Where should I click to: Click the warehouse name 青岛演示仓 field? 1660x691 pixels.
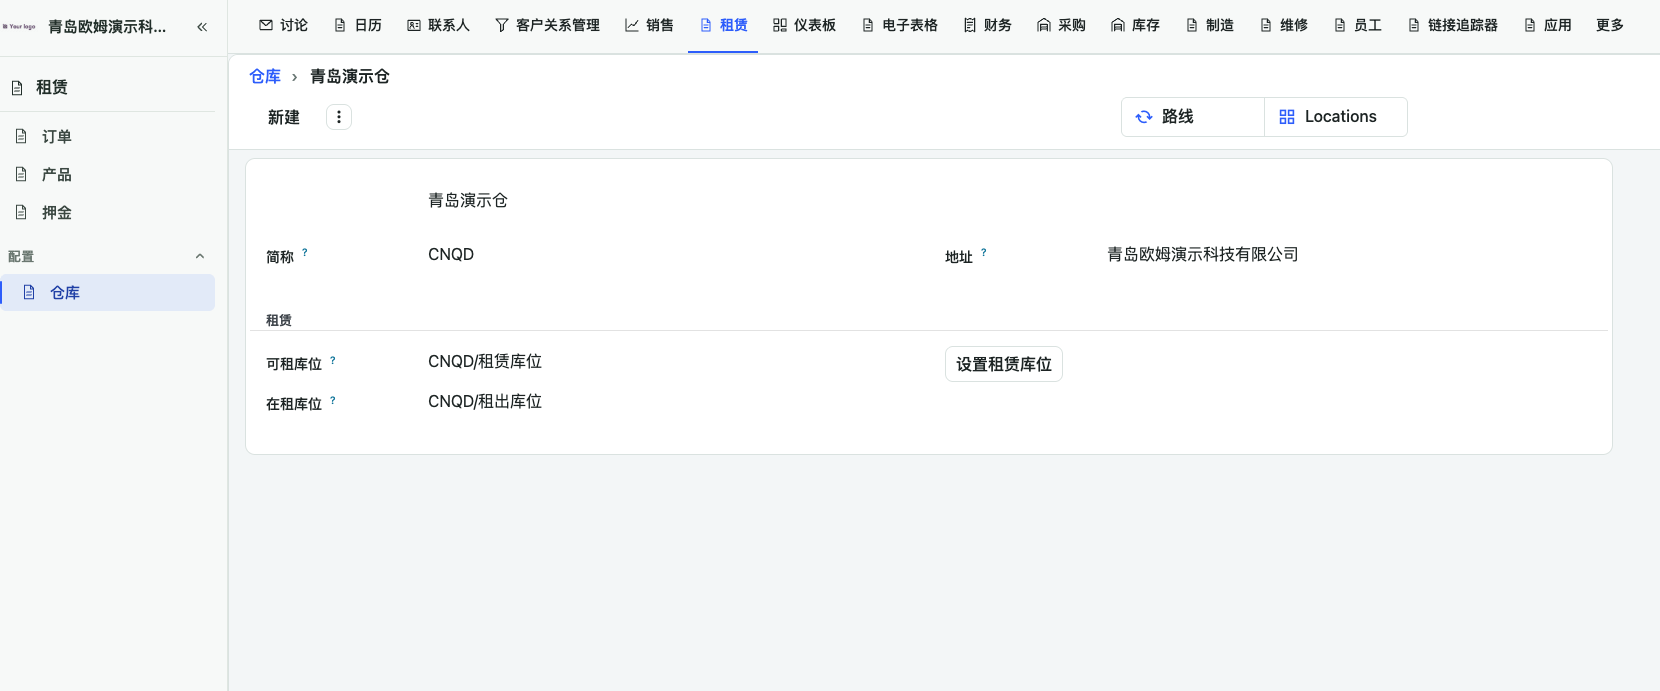pyautogui.click(x=468, y=200)
